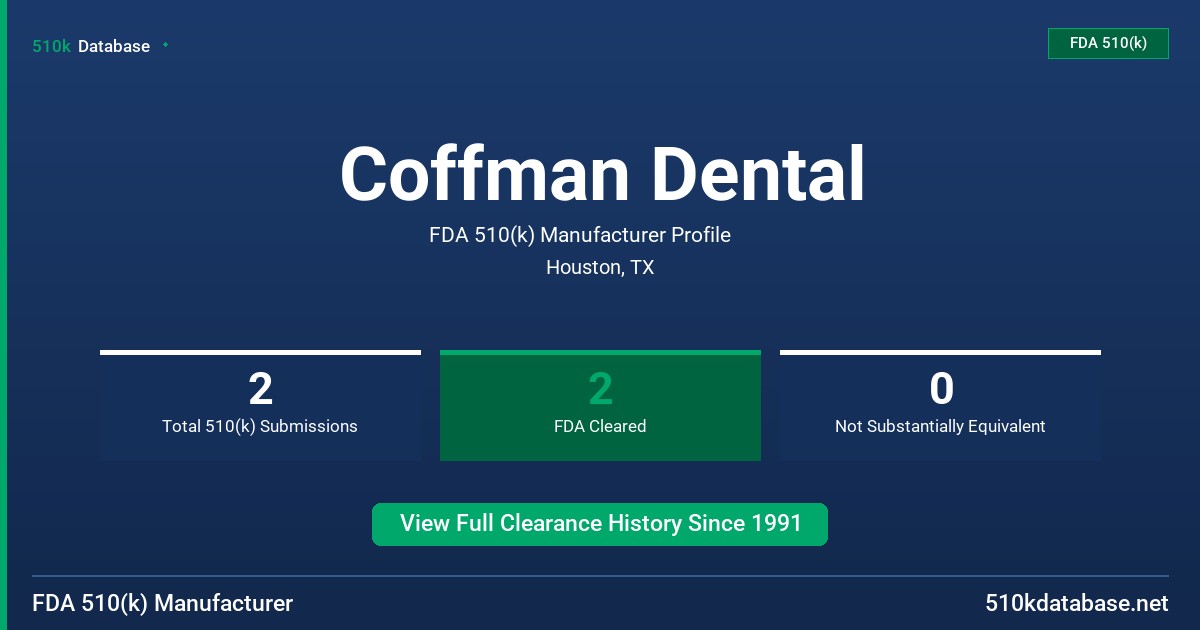Click the Houston, TX location text
The image size is (1200, 630).
click(600, 268)
